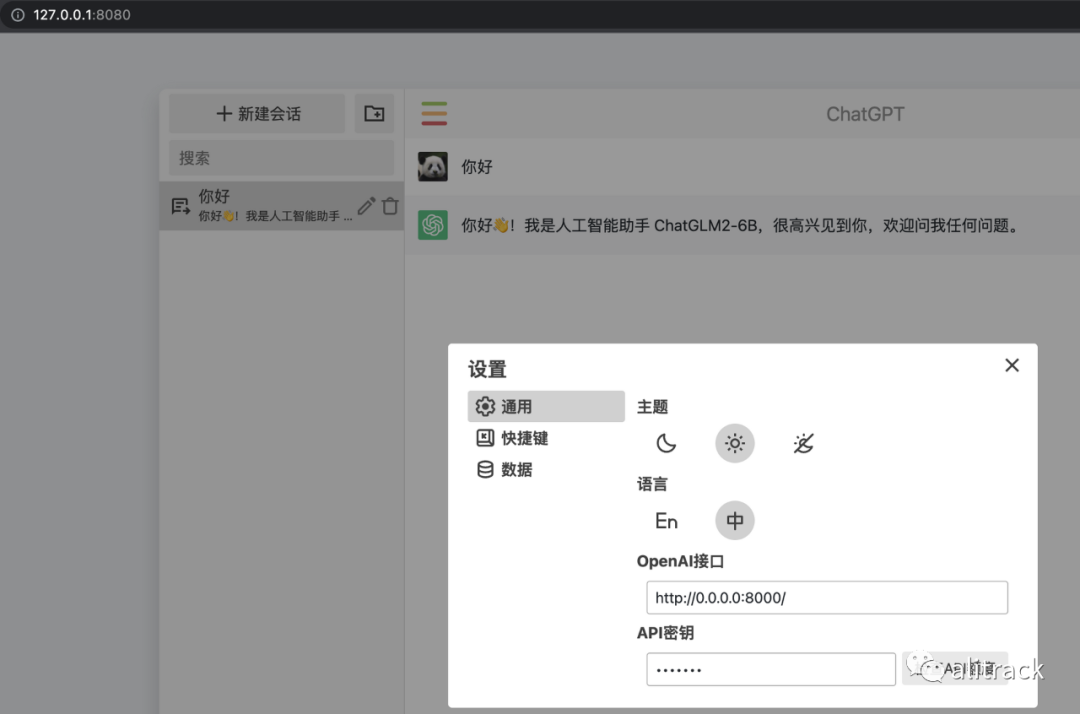1080x714 pixels.
Task: Delete the 你好 conversation with trash icon
Action: tap(390, 205)
